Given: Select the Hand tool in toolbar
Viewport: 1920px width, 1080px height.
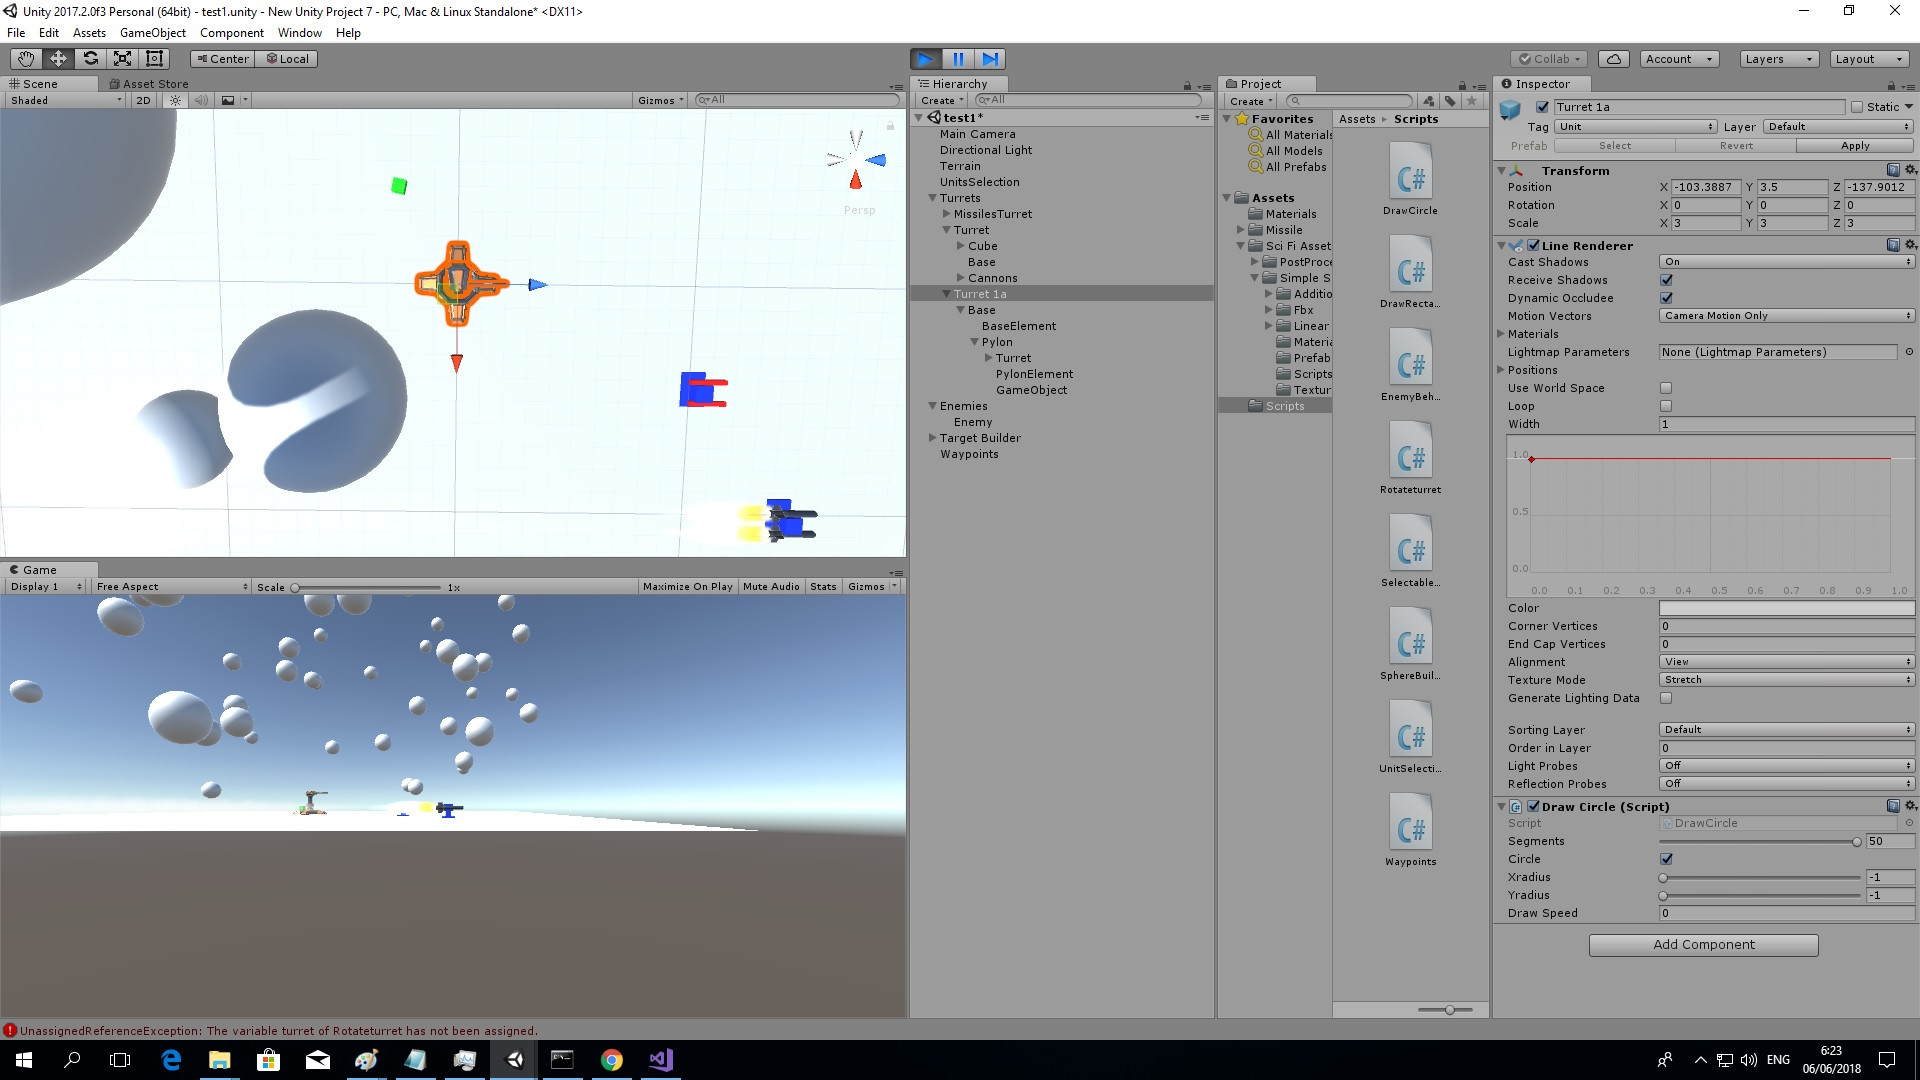Looking at the screenshot, I should pos(26,59).
